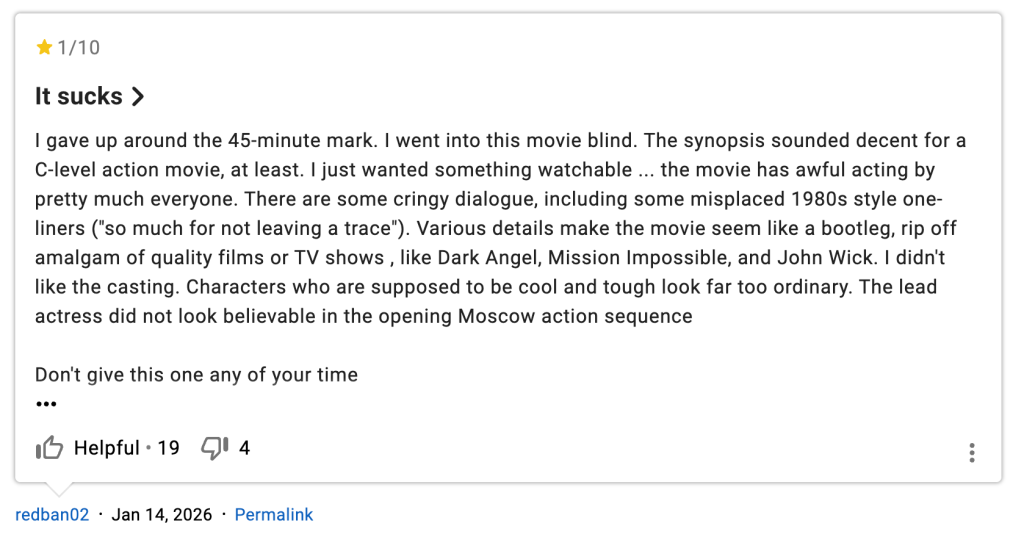Screen dimensions: 1024x537
Task: Click the helpful vote count 19
Action: click(x=168, y=448)
